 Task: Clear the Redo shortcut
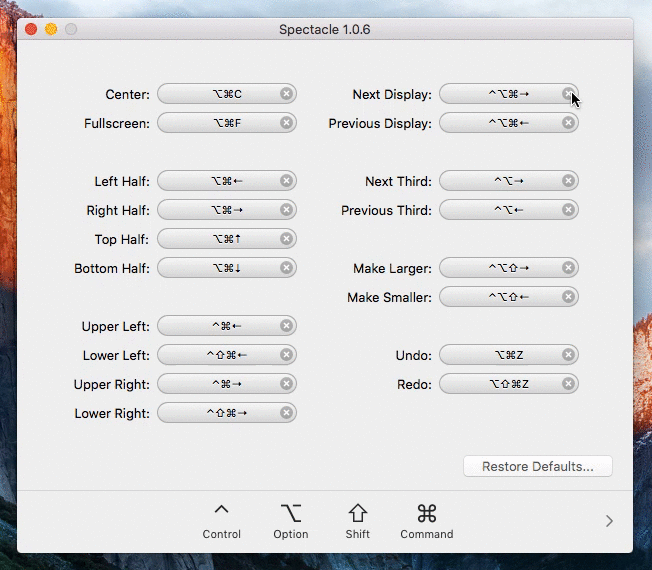click(568, 384)
